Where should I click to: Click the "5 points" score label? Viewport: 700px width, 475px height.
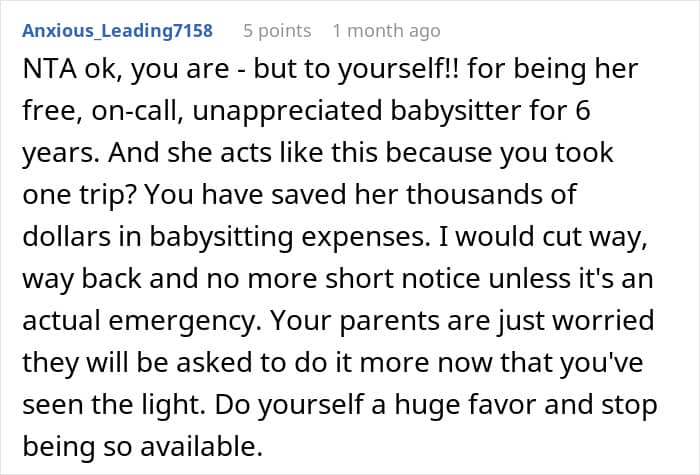point(277,31)
